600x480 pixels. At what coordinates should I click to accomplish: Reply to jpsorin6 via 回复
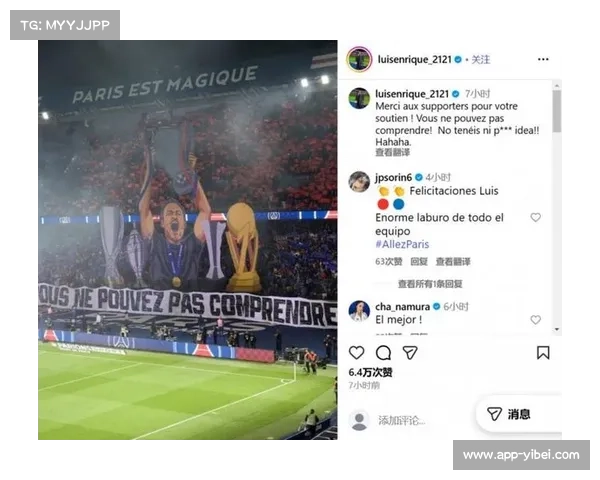419,261
